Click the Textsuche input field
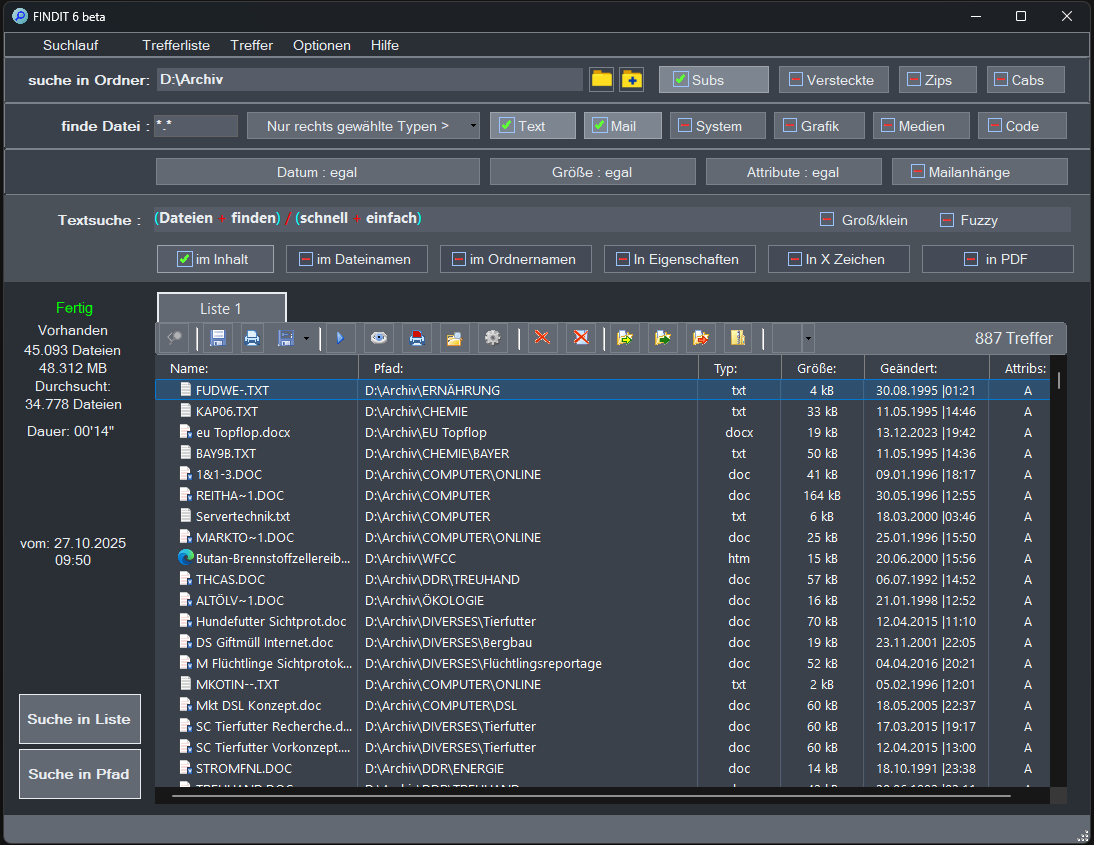Viewport: 1094px width, 845px height. [x=480, y=219]
